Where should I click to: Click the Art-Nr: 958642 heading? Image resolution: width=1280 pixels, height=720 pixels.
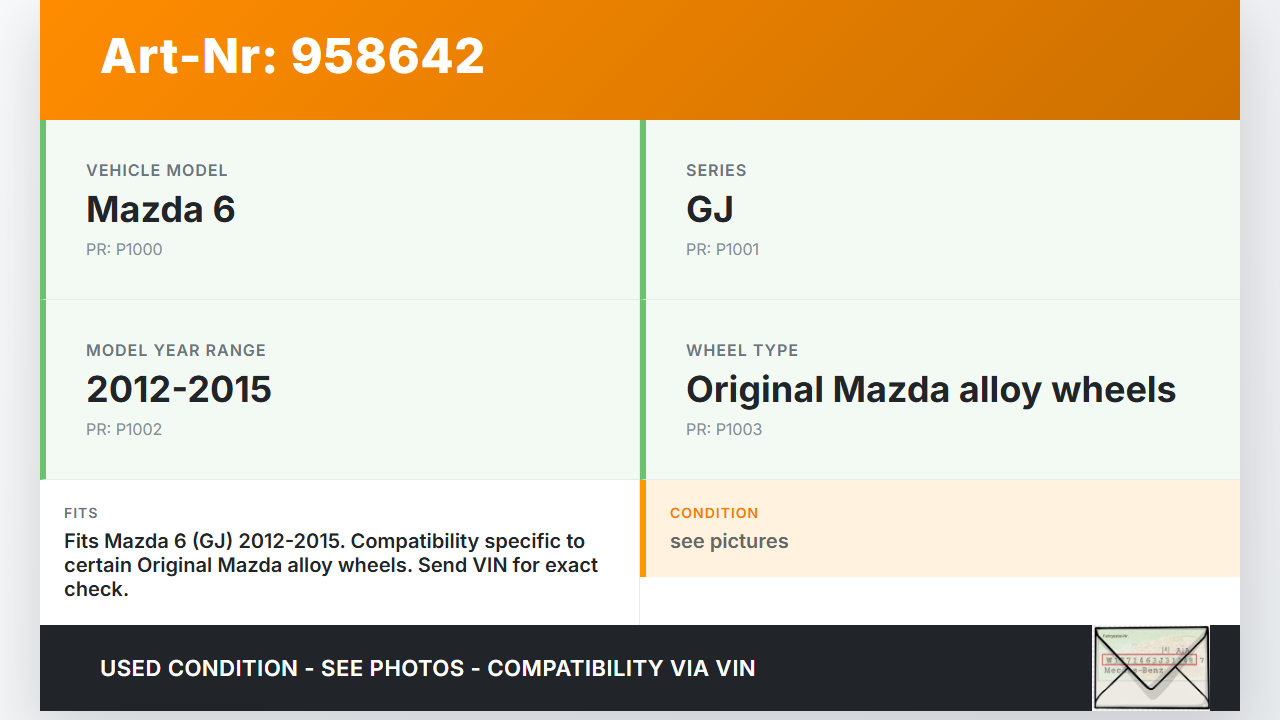pos(292,56)
